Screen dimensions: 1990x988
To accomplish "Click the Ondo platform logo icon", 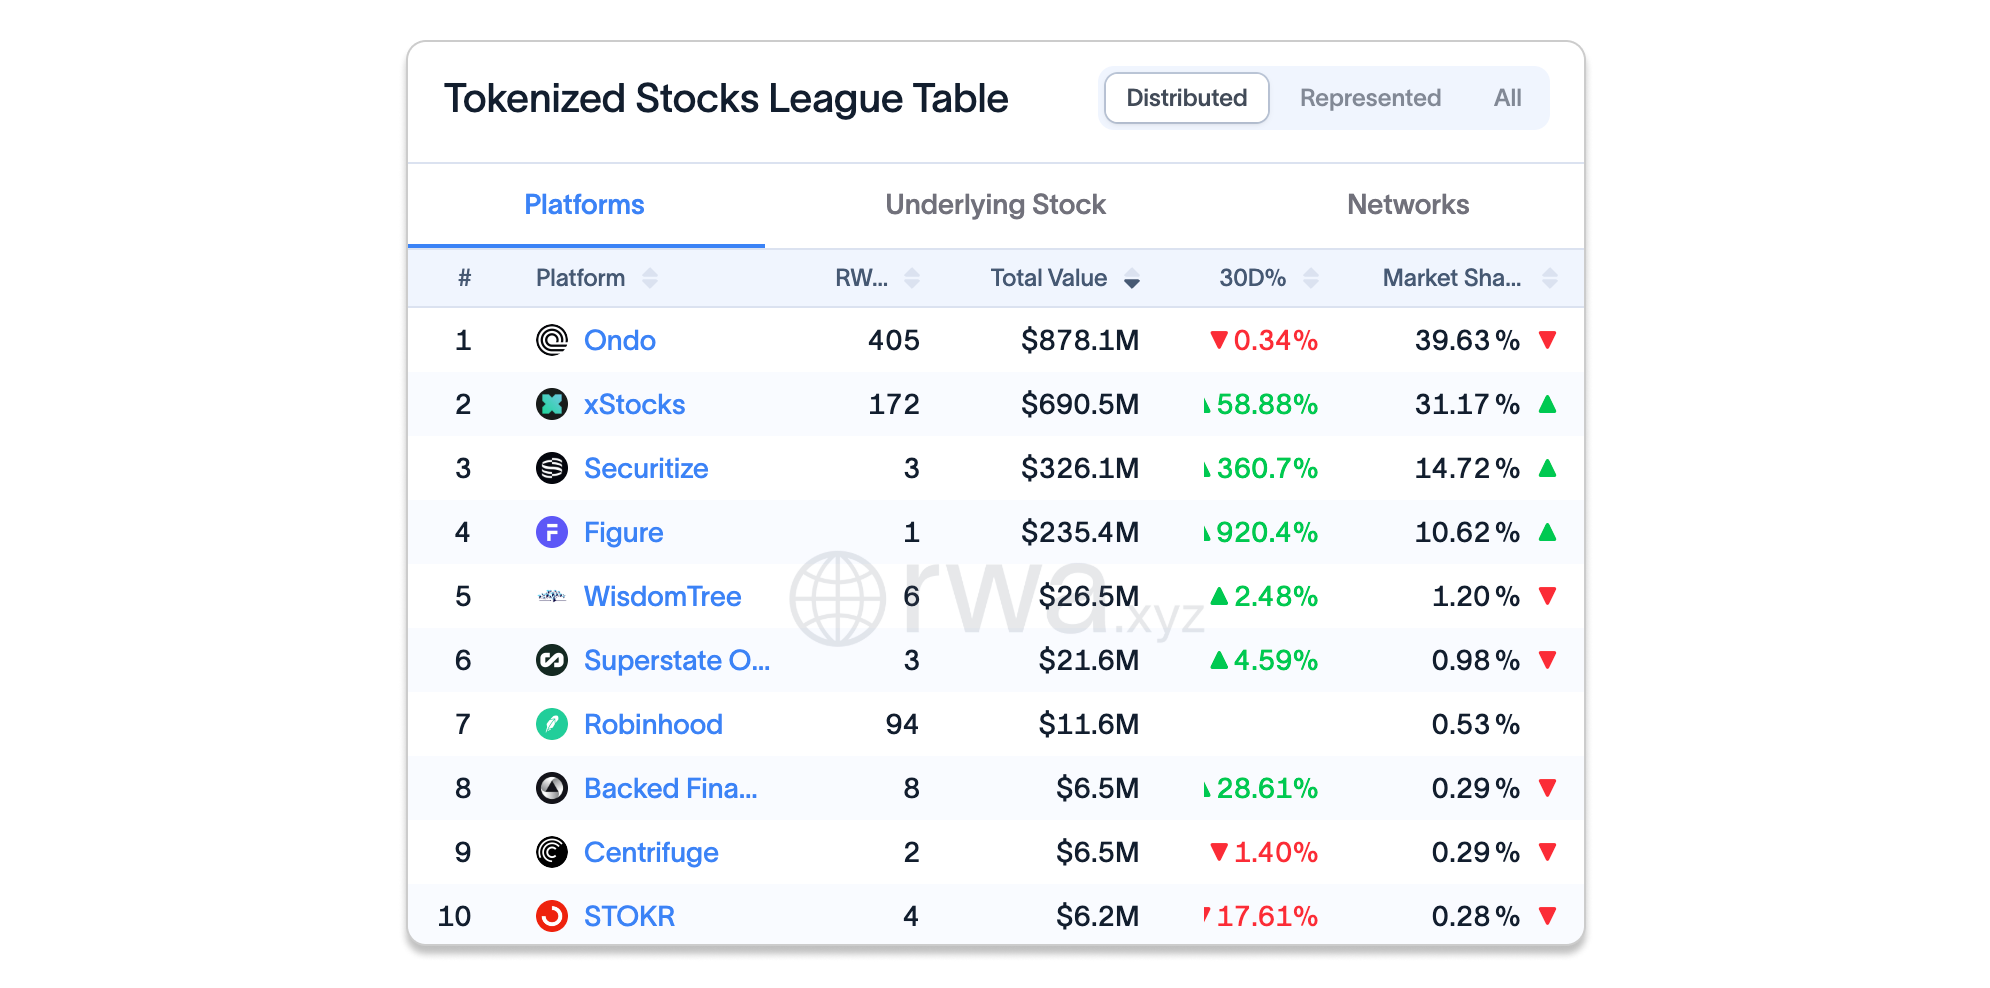I will (551, 340).
